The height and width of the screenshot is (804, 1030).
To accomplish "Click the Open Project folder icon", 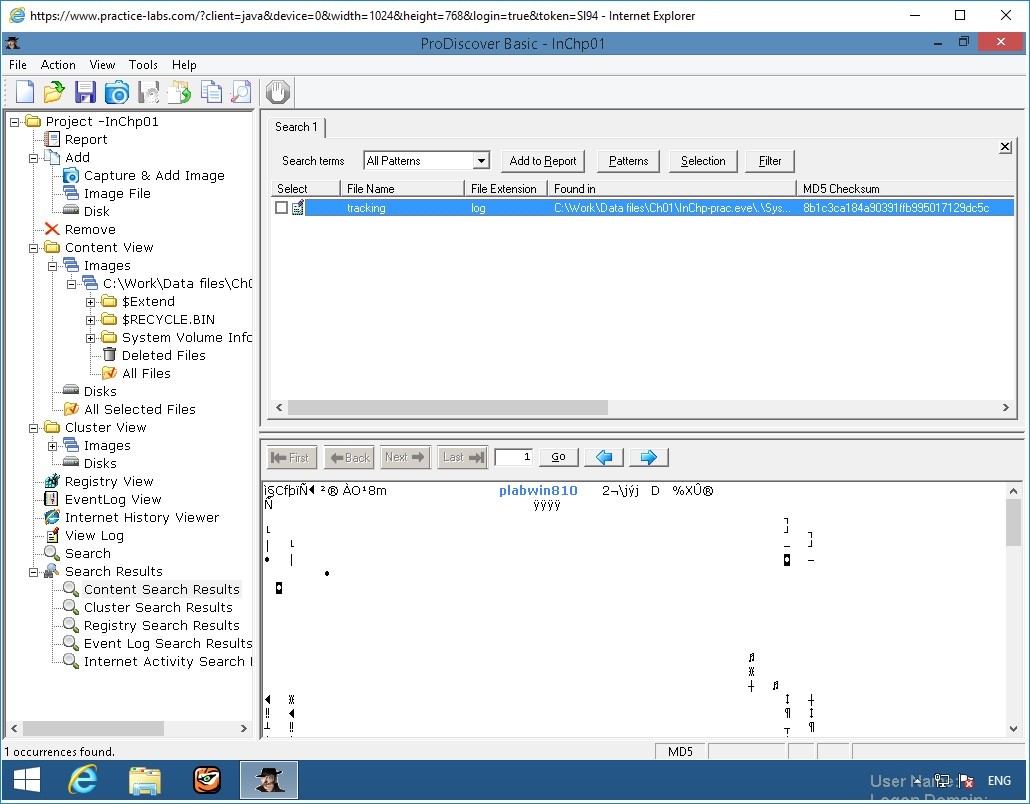I will 54,92.
